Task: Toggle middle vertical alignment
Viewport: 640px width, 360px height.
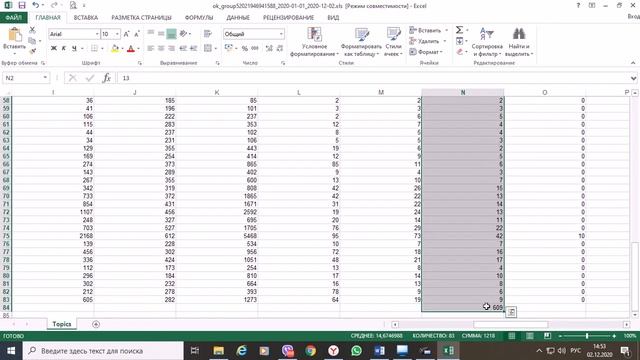Action: pos(161,33)
